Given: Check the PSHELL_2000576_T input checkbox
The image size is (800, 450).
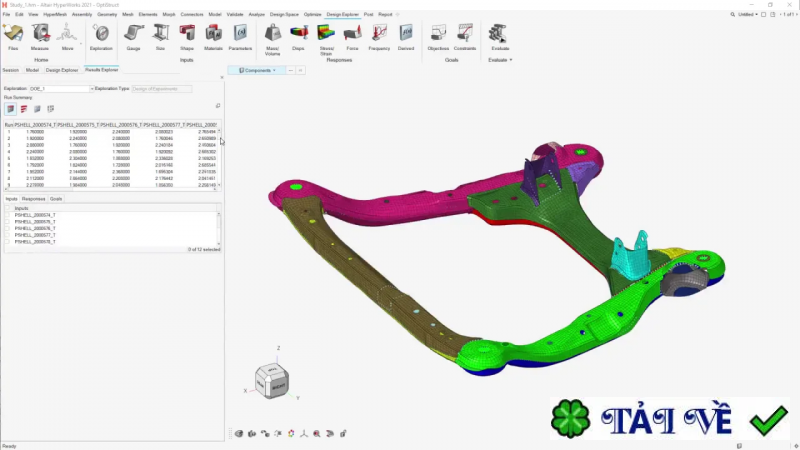Looking at the screenshot, I should [7, 229].
